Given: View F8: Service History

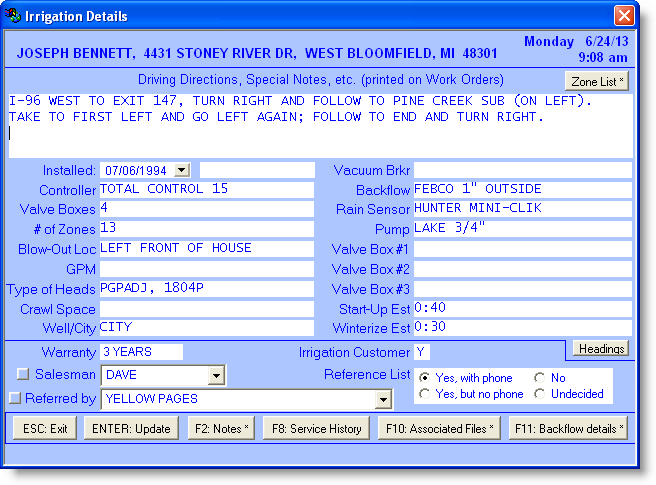Looking at the screenshot, I should (316, 428).
